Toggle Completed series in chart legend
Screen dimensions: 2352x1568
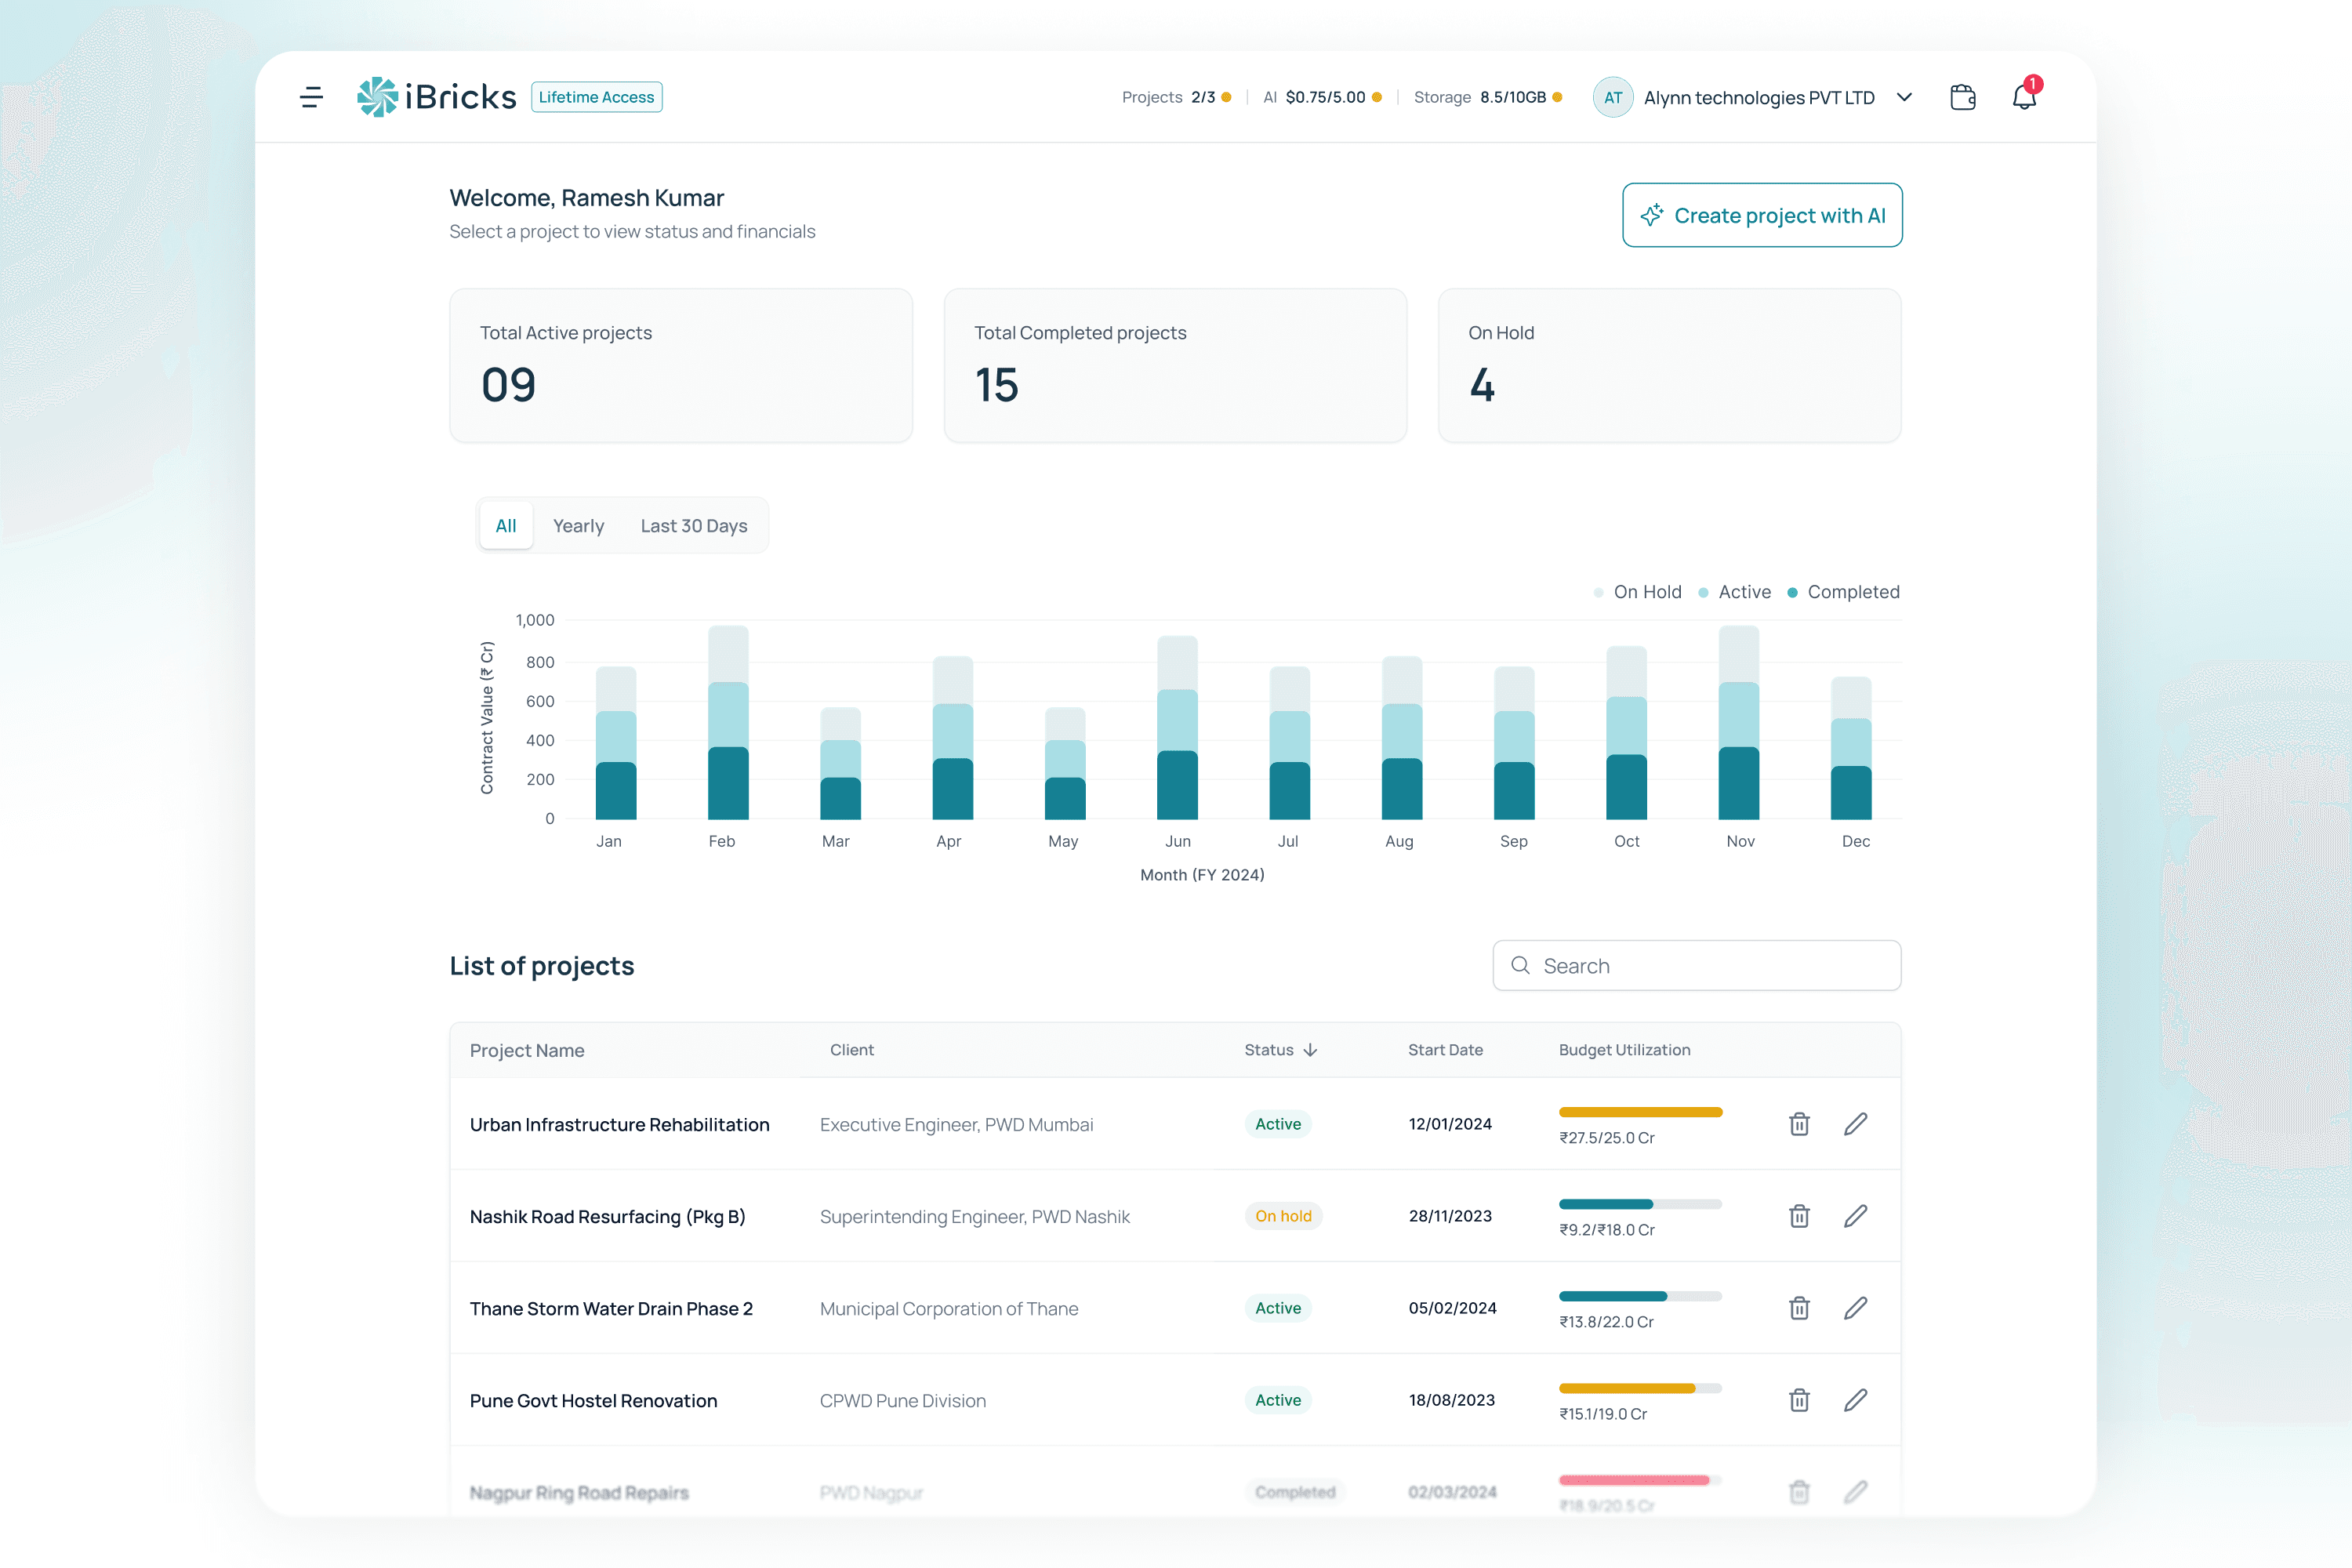1843,592
